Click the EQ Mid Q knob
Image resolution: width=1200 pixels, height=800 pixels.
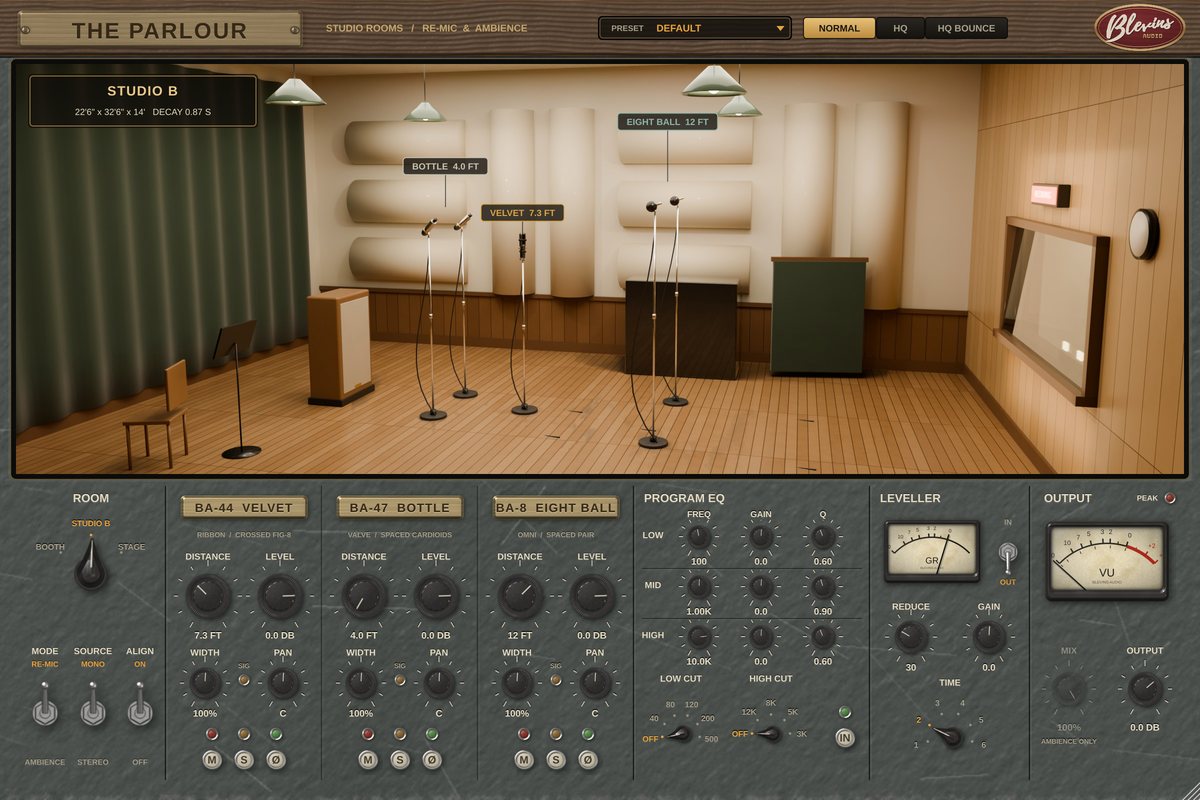[823, 586]
